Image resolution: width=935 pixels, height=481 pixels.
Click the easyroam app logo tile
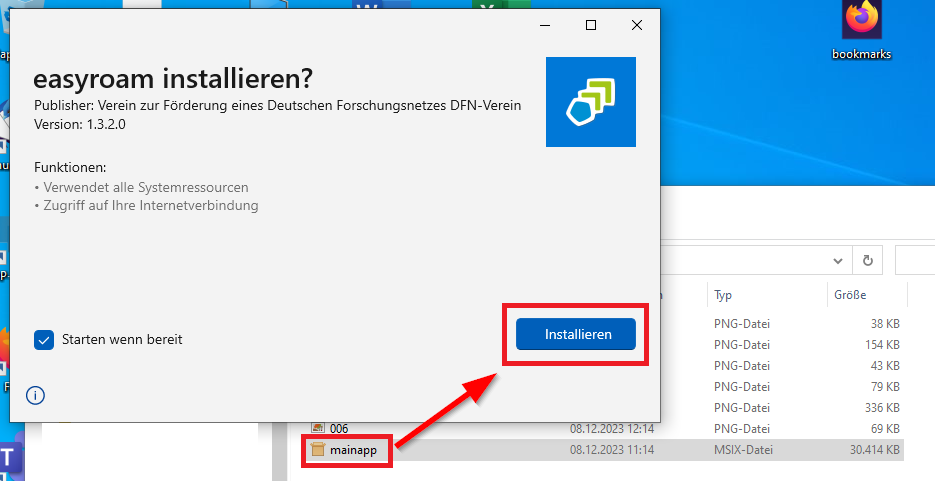[x=590, y=102]
